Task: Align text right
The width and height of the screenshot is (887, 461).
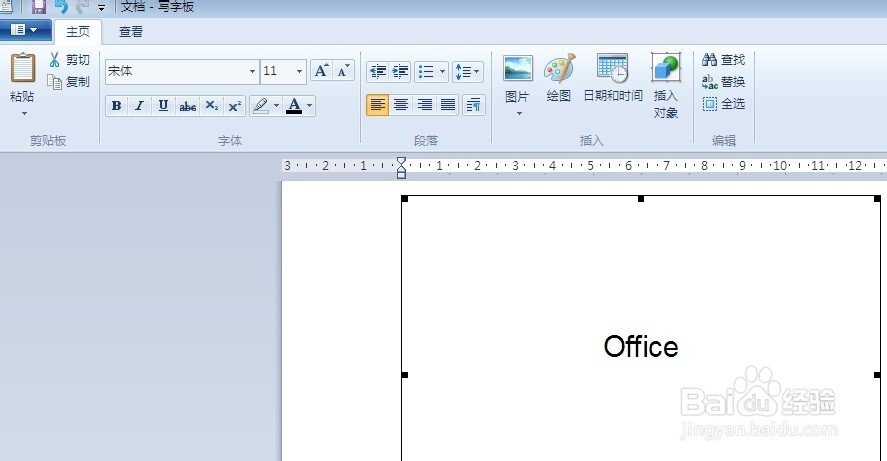Action: 425,105
